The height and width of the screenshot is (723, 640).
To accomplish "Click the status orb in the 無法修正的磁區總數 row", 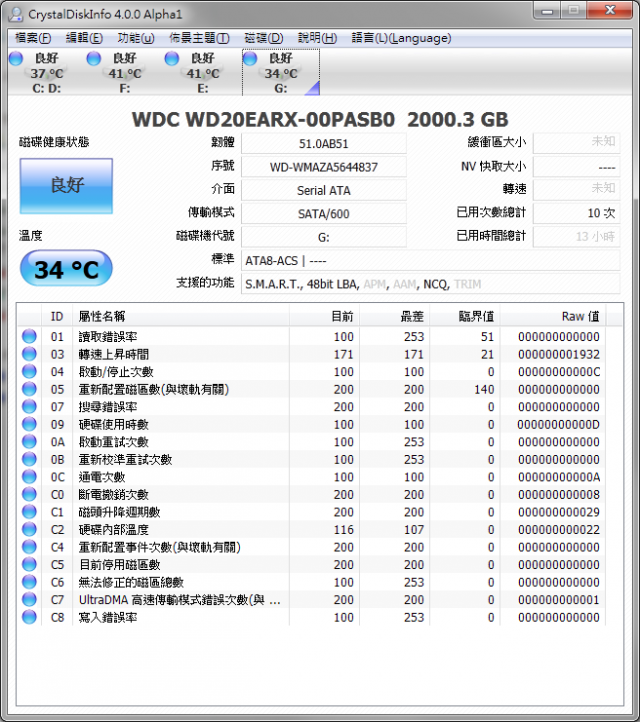I will tap(29, 581).
